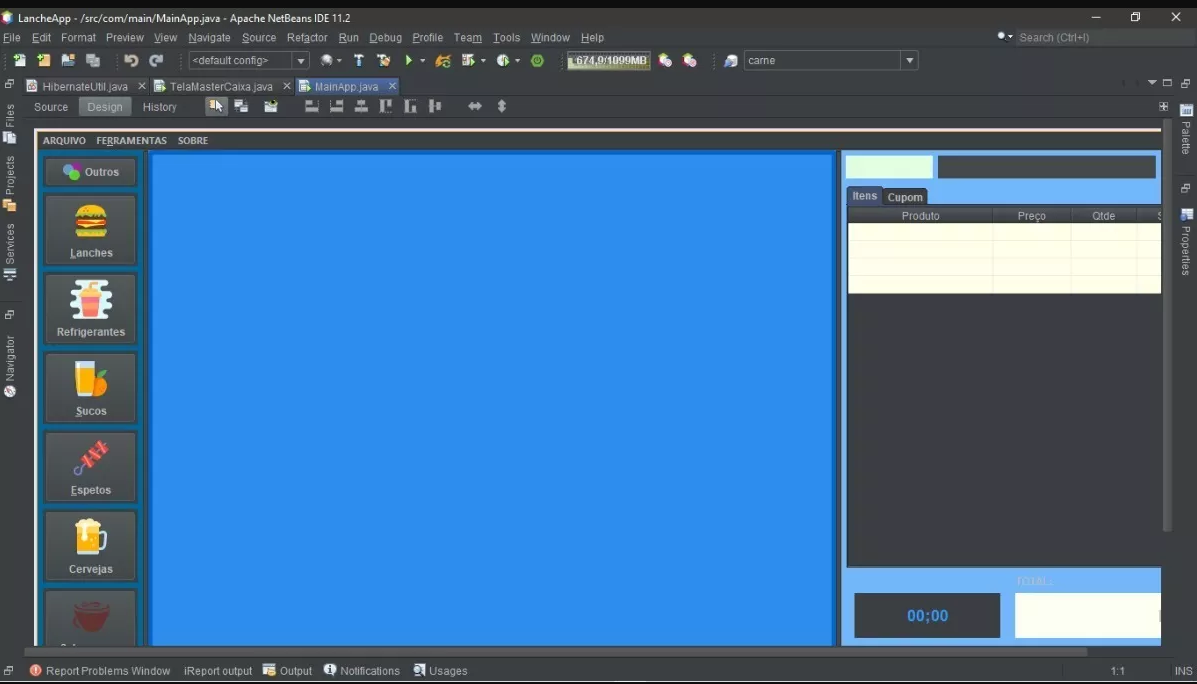The image size is (1197, 684).
Task: Click the second icon after memory indicator
Action: 689,60
